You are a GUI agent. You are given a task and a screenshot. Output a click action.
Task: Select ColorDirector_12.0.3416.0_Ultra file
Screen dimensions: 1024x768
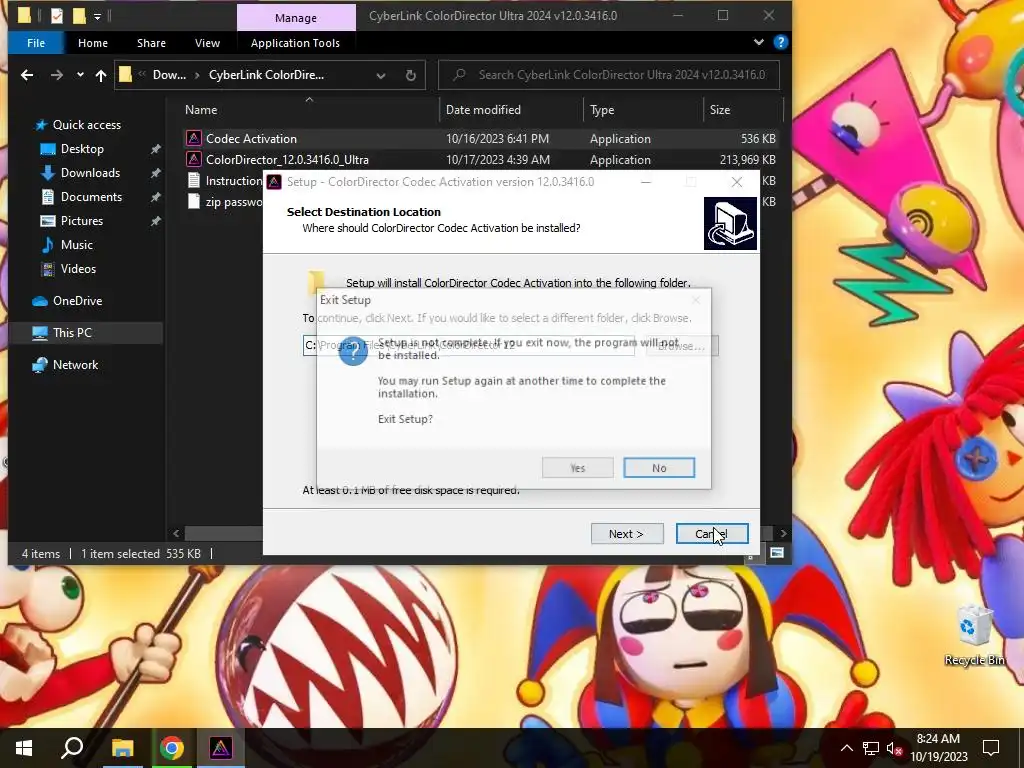(x=287, y=159)
